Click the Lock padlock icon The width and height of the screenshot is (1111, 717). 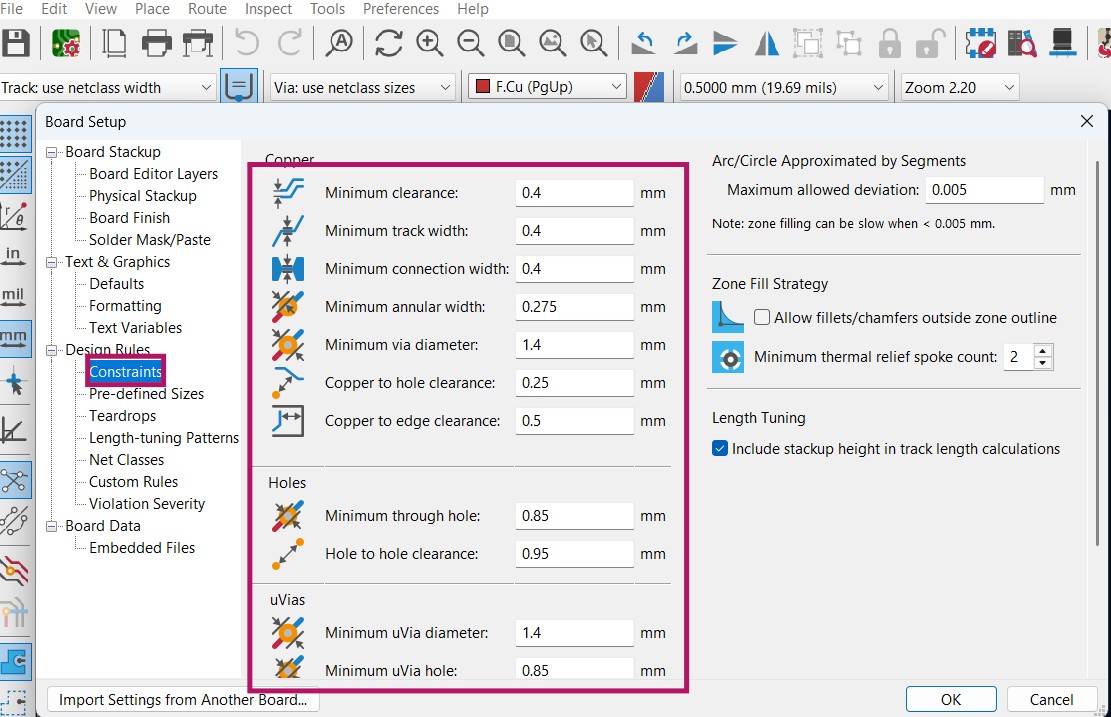point(890,44)
